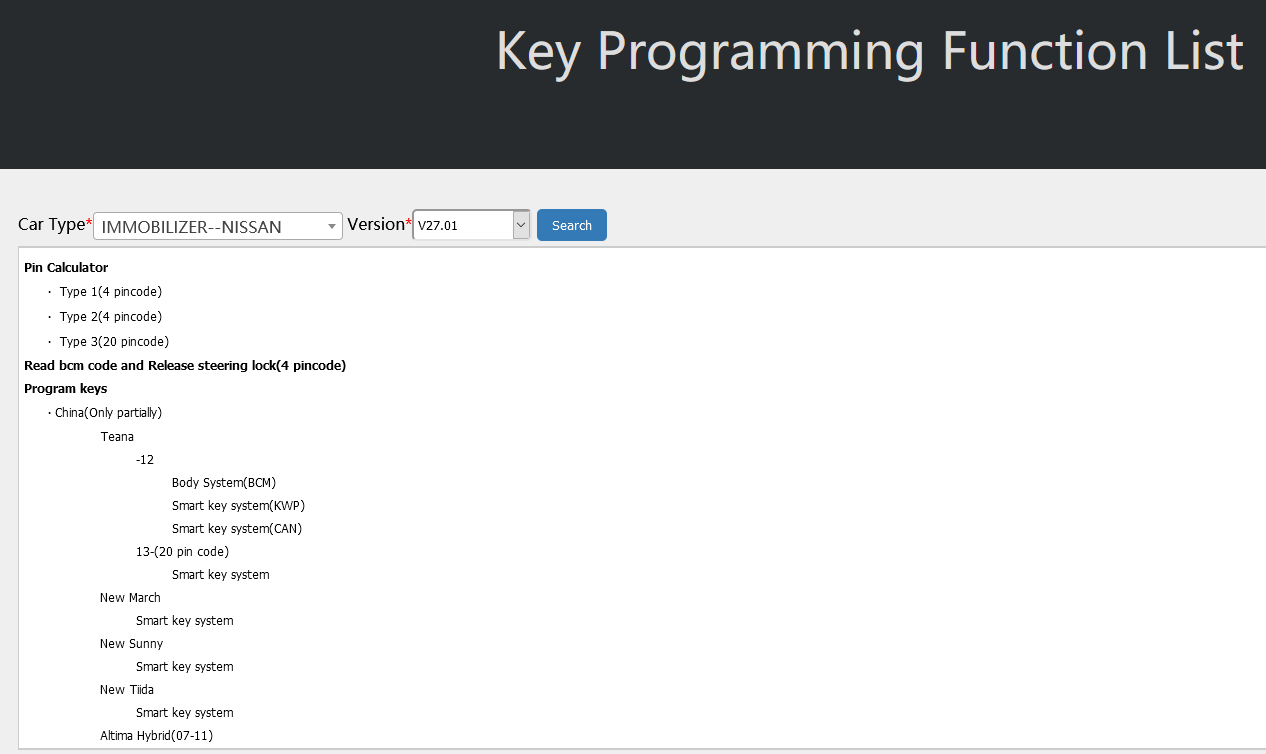
Task: Click the Altima Hybrid(07-11) row
Action: coord(156,735)
